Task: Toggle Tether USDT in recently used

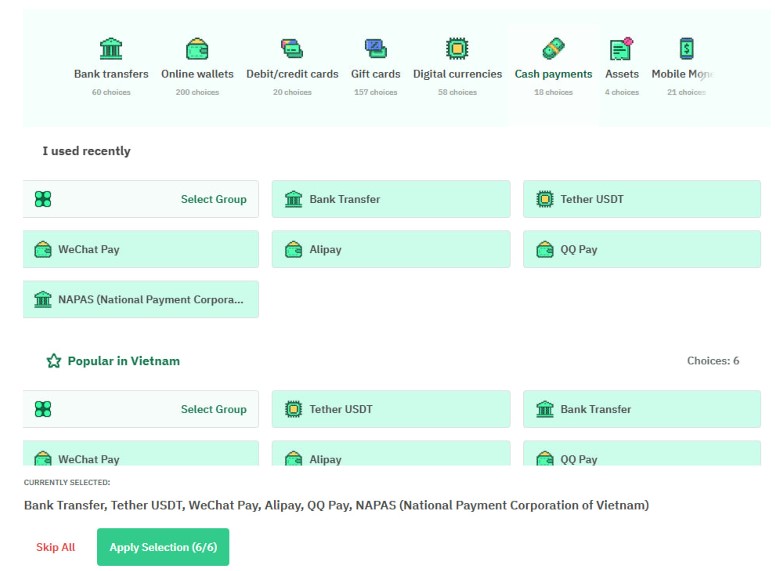Action: [642, 199]
